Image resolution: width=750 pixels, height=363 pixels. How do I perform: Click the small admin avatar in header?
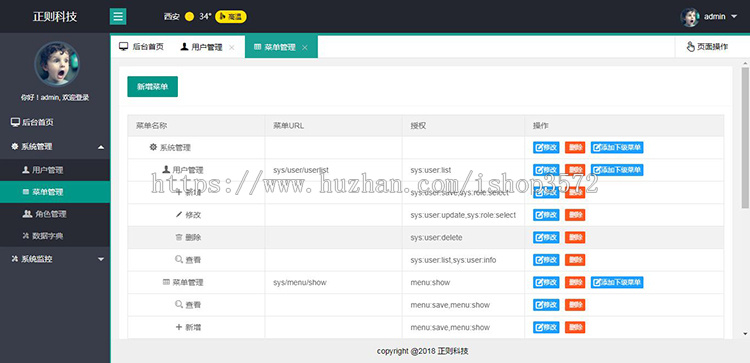point(690,17)
